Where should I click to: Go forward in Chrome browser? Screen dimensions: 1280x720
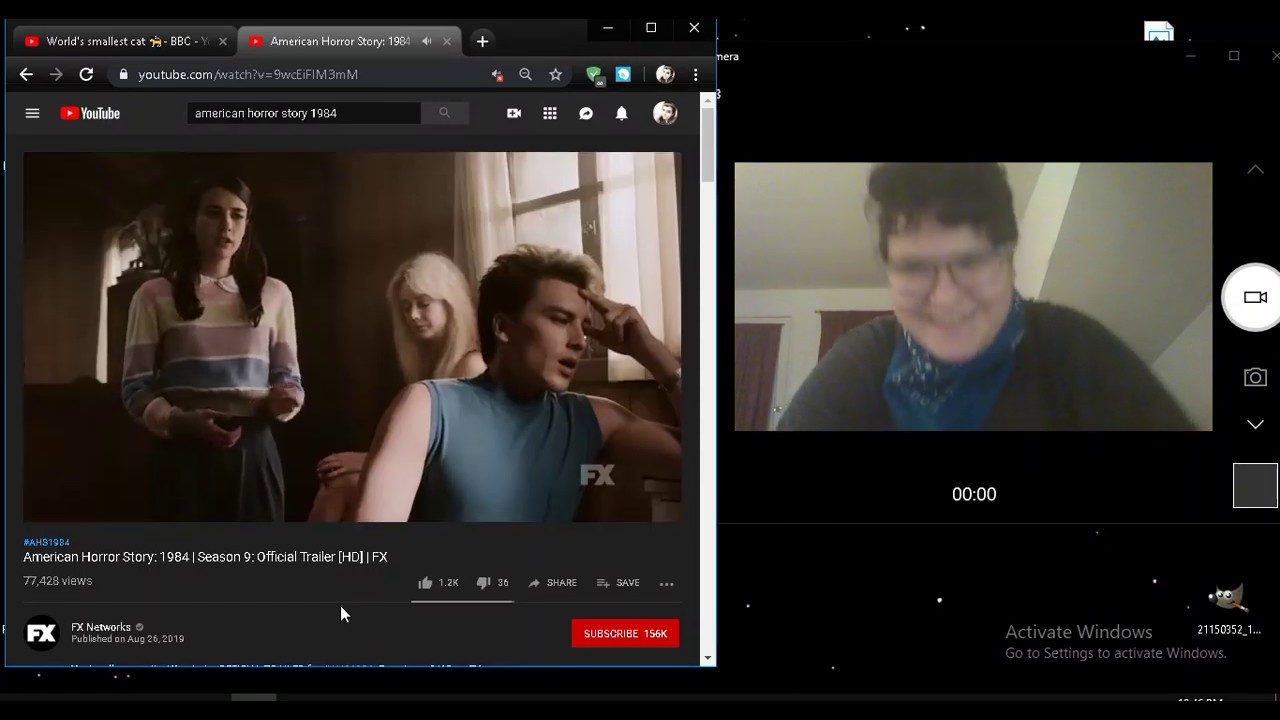pyautogui.click(x=56, y=74)
